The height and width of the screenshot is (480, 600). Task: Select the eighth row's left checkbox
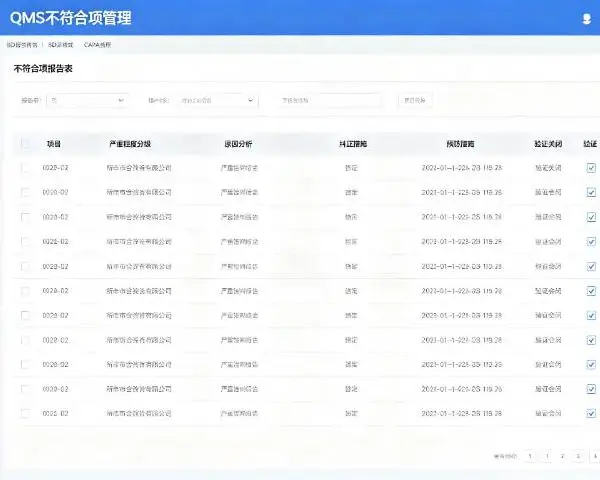(x=25, y=340)
